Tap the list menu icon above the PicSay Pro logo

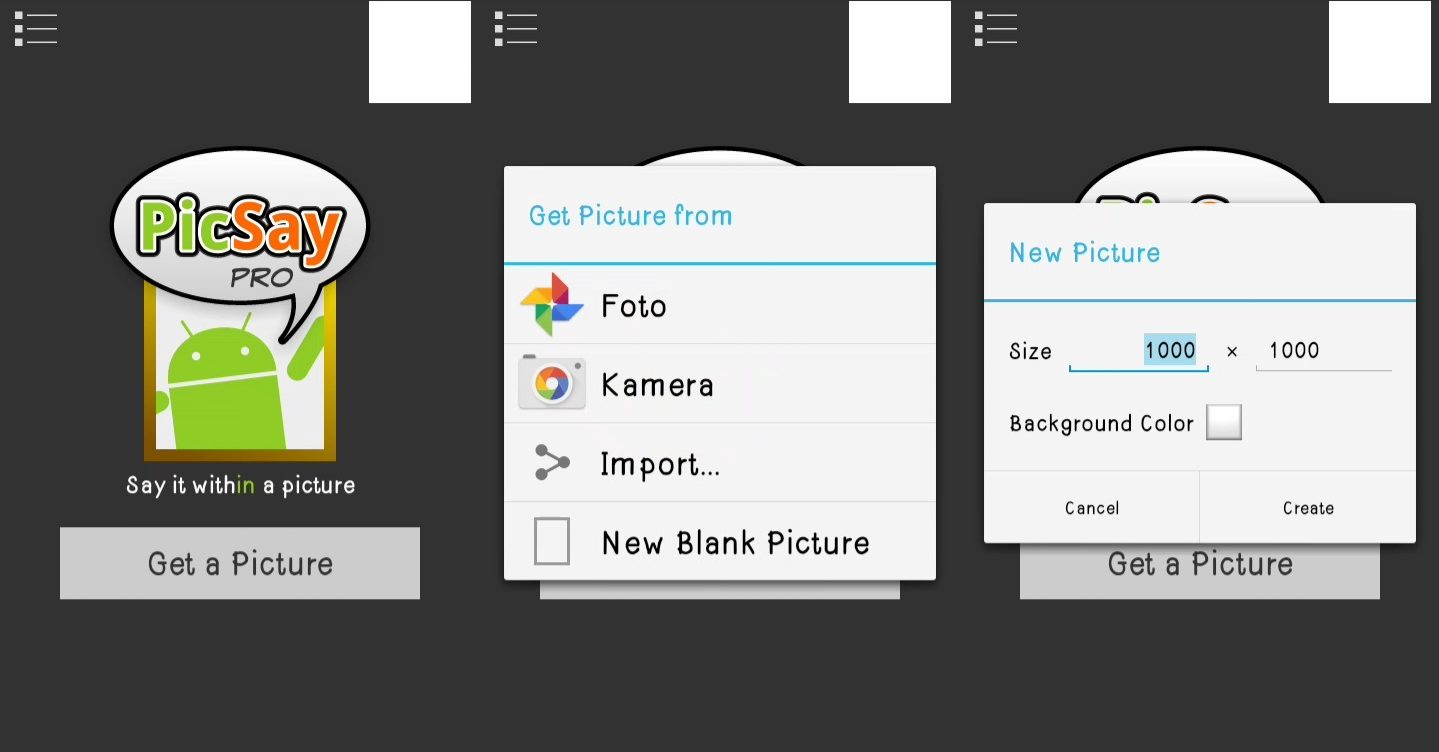point(36,29)
